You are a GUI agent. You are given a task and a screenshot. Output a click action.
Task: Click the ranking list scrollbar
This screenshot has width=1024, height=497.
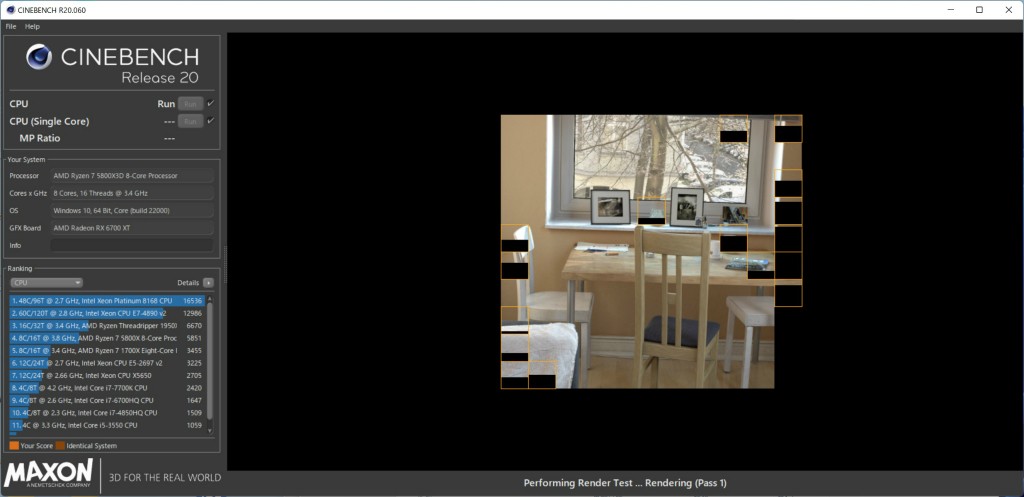point(210,360)
